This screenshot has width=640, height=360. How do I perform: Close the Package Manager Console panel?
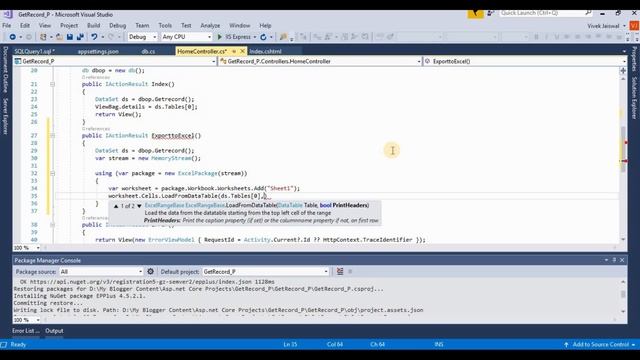tap(622, 260)
